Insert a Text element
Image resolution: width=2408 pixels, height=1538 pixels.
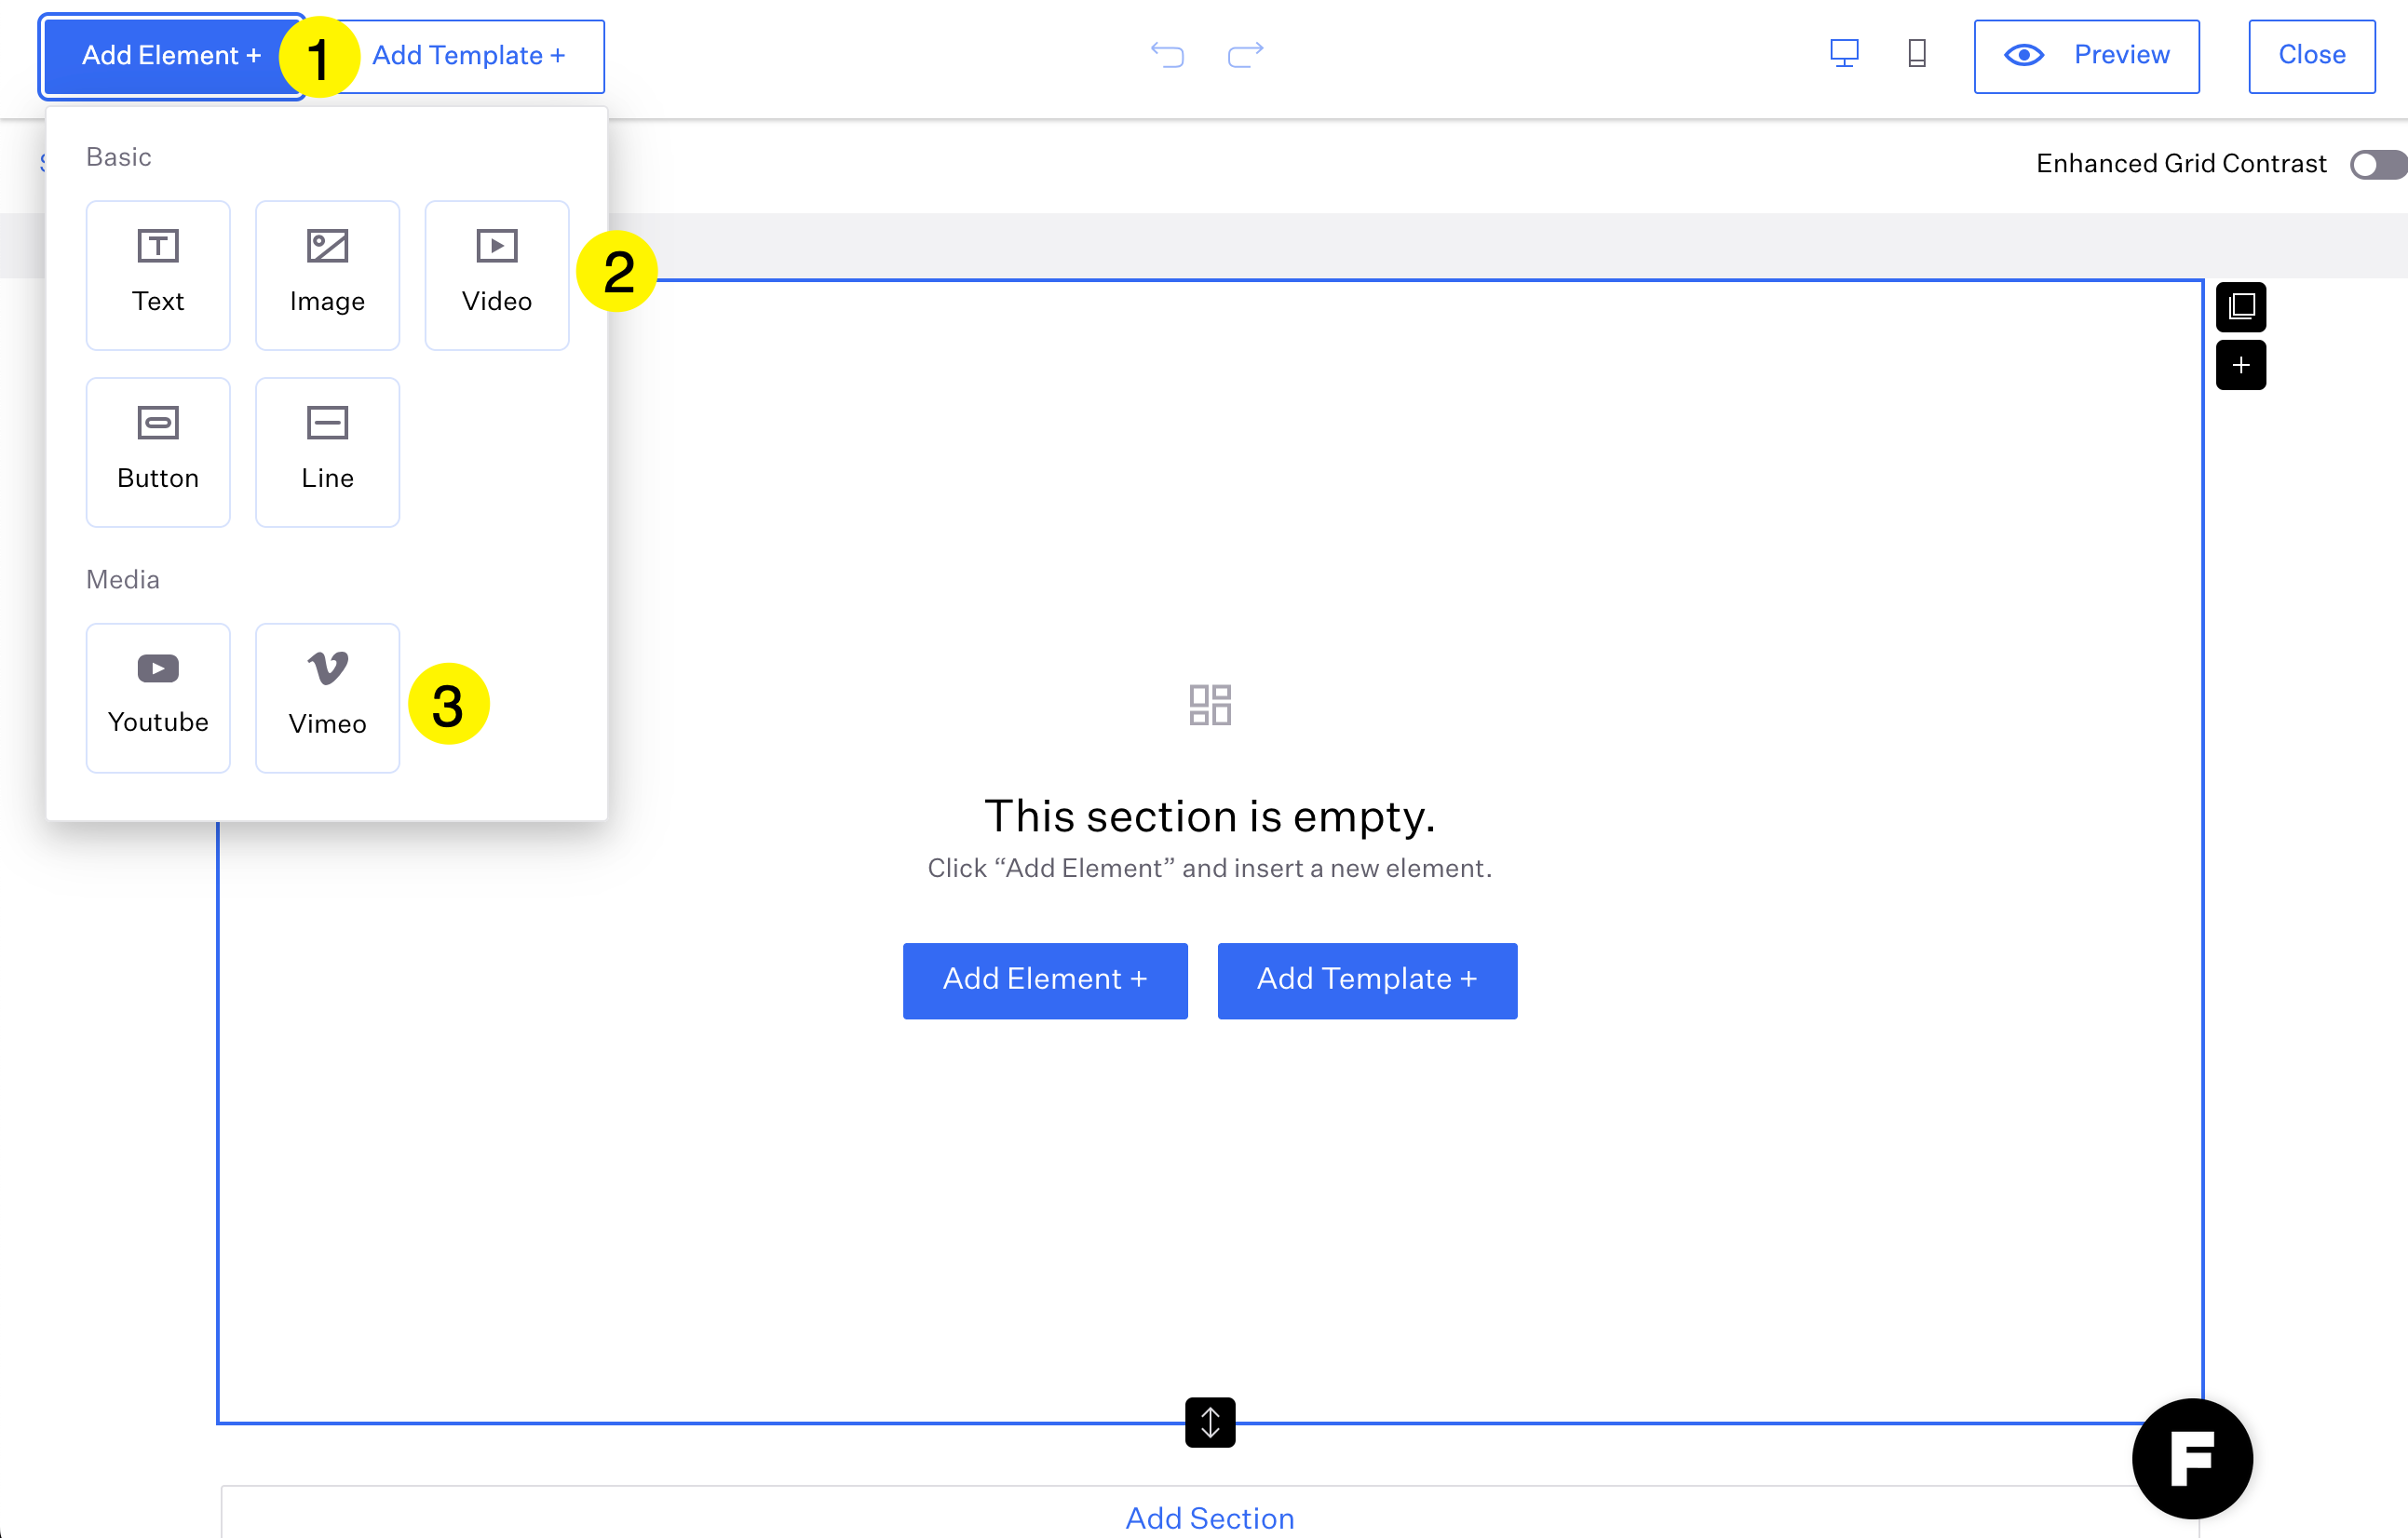coord(158,275)
